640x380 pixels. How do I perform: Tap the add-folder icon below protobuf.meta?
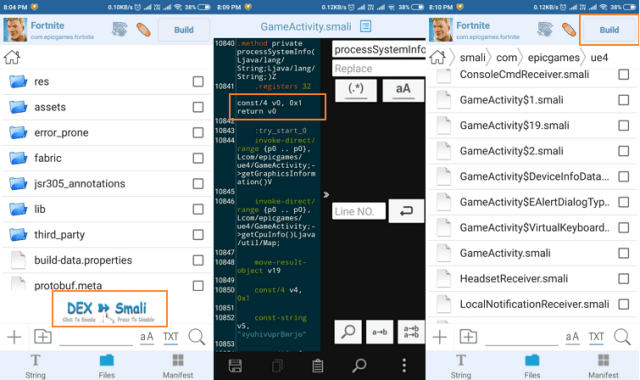point(43,337)
